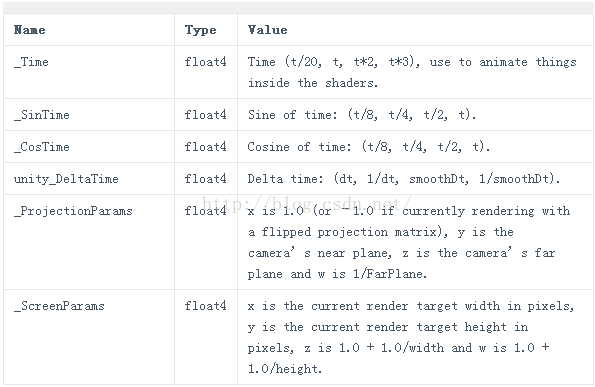Select the _ScreenParams variable name
The width and height of the screenshot is (595, 387).
tap(59, 306)
